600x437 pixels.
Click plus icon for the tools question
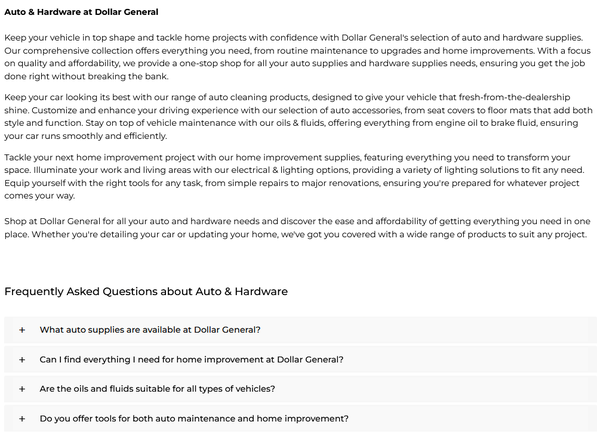22,418
